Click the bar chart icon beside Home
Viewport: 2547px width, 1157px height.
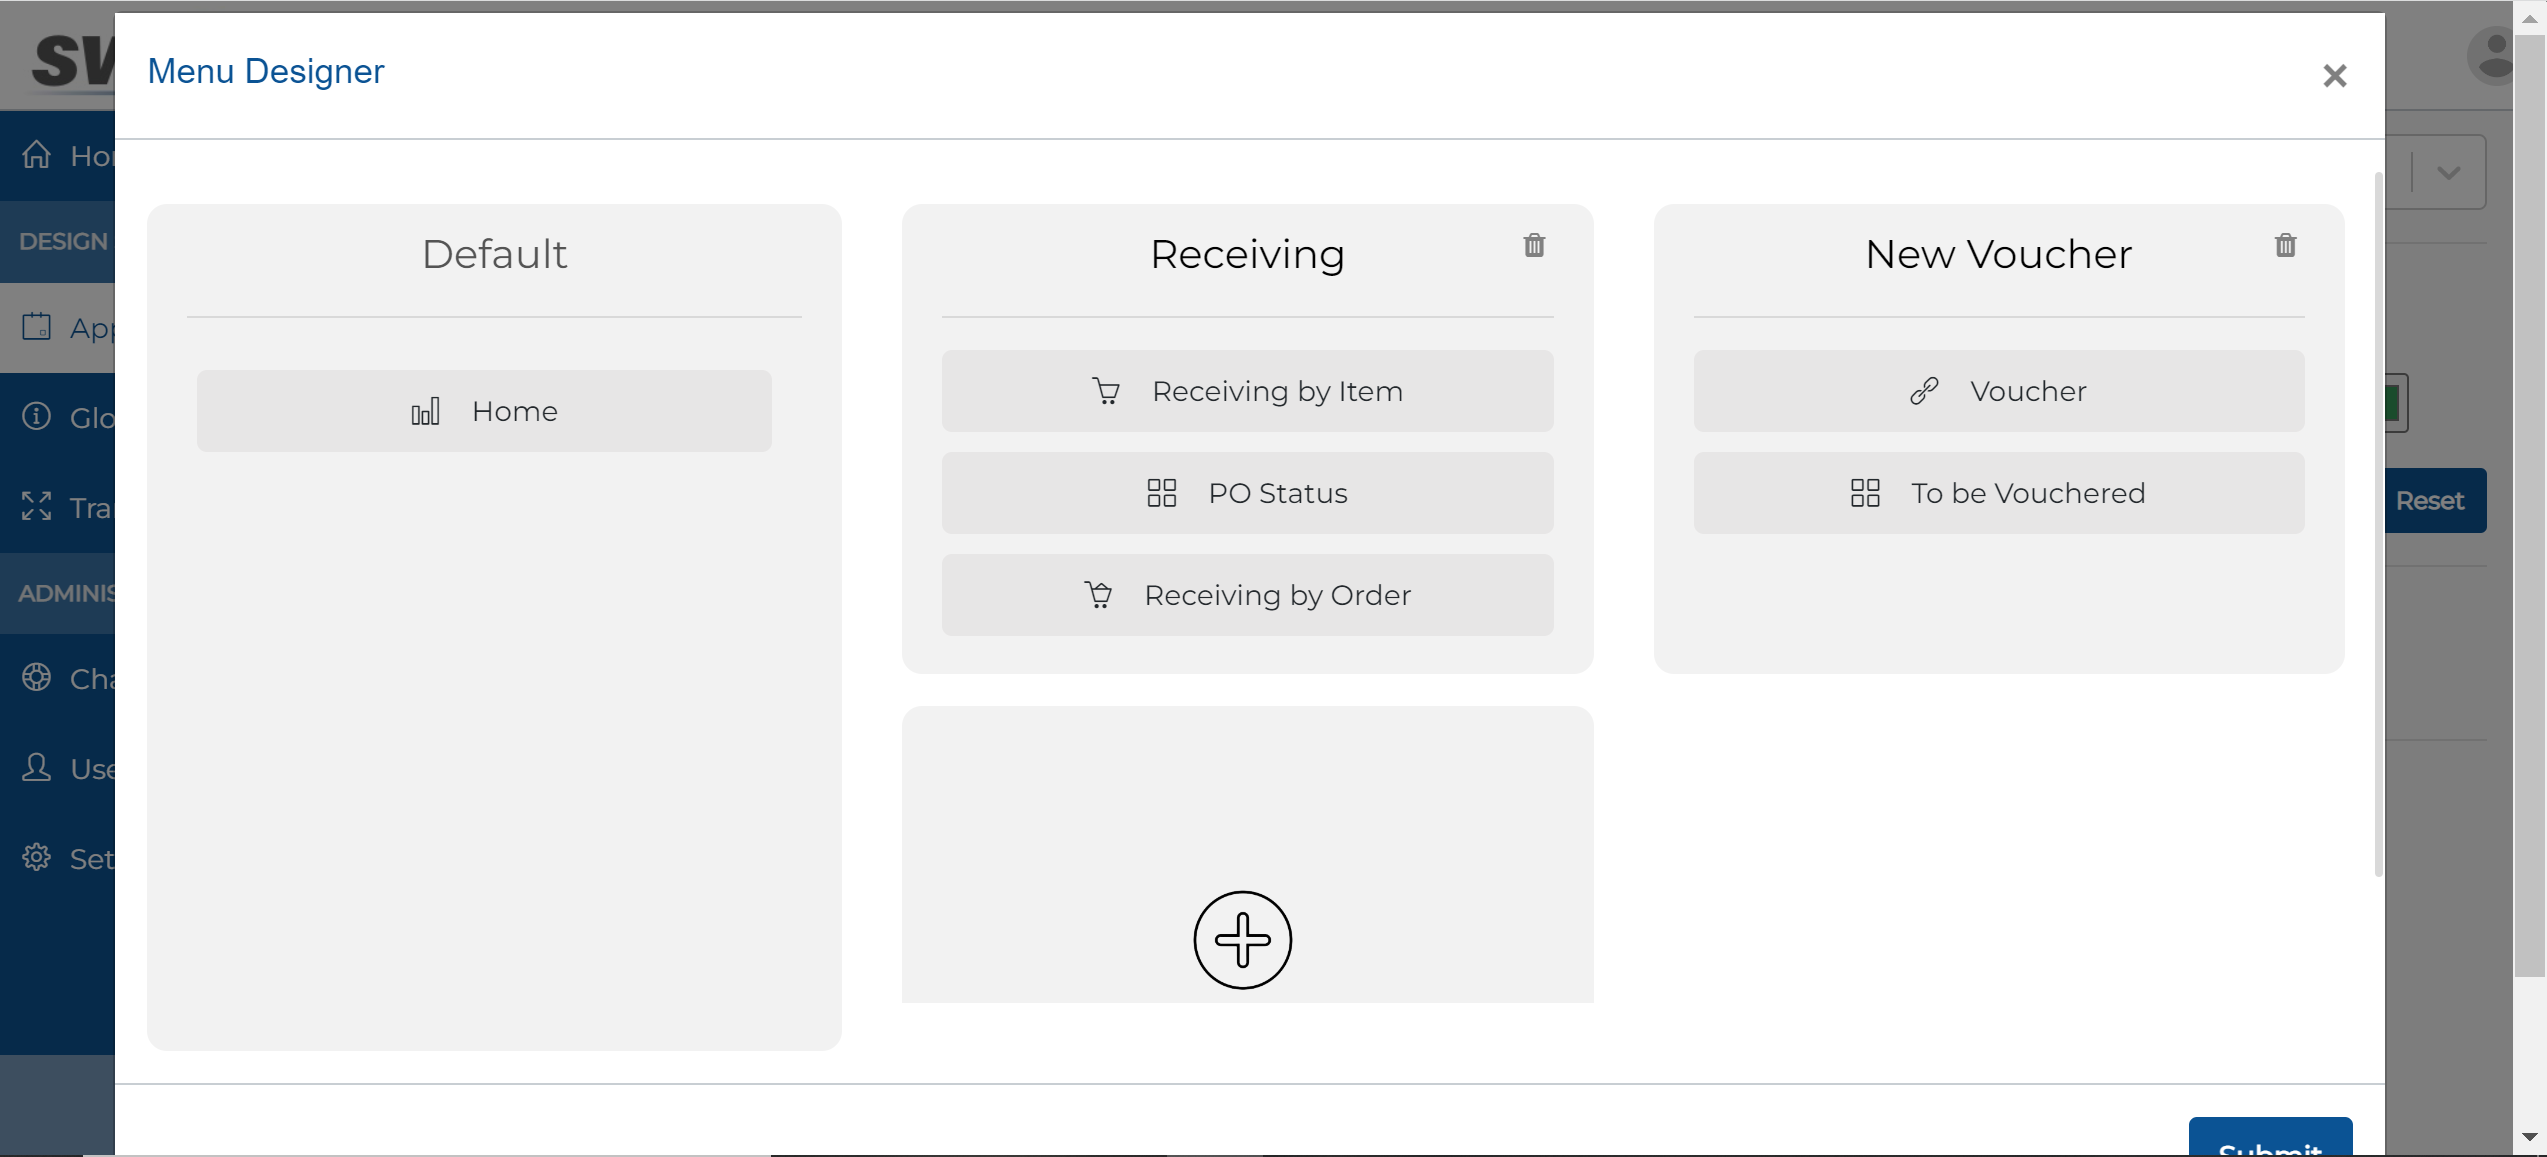(425, 411)
